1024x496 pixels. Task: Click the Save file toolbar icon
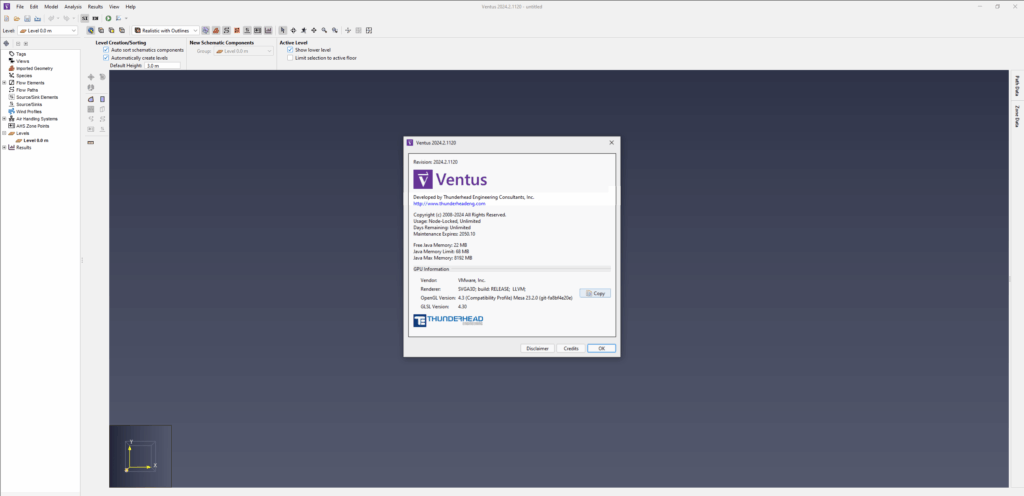point(27,18)
